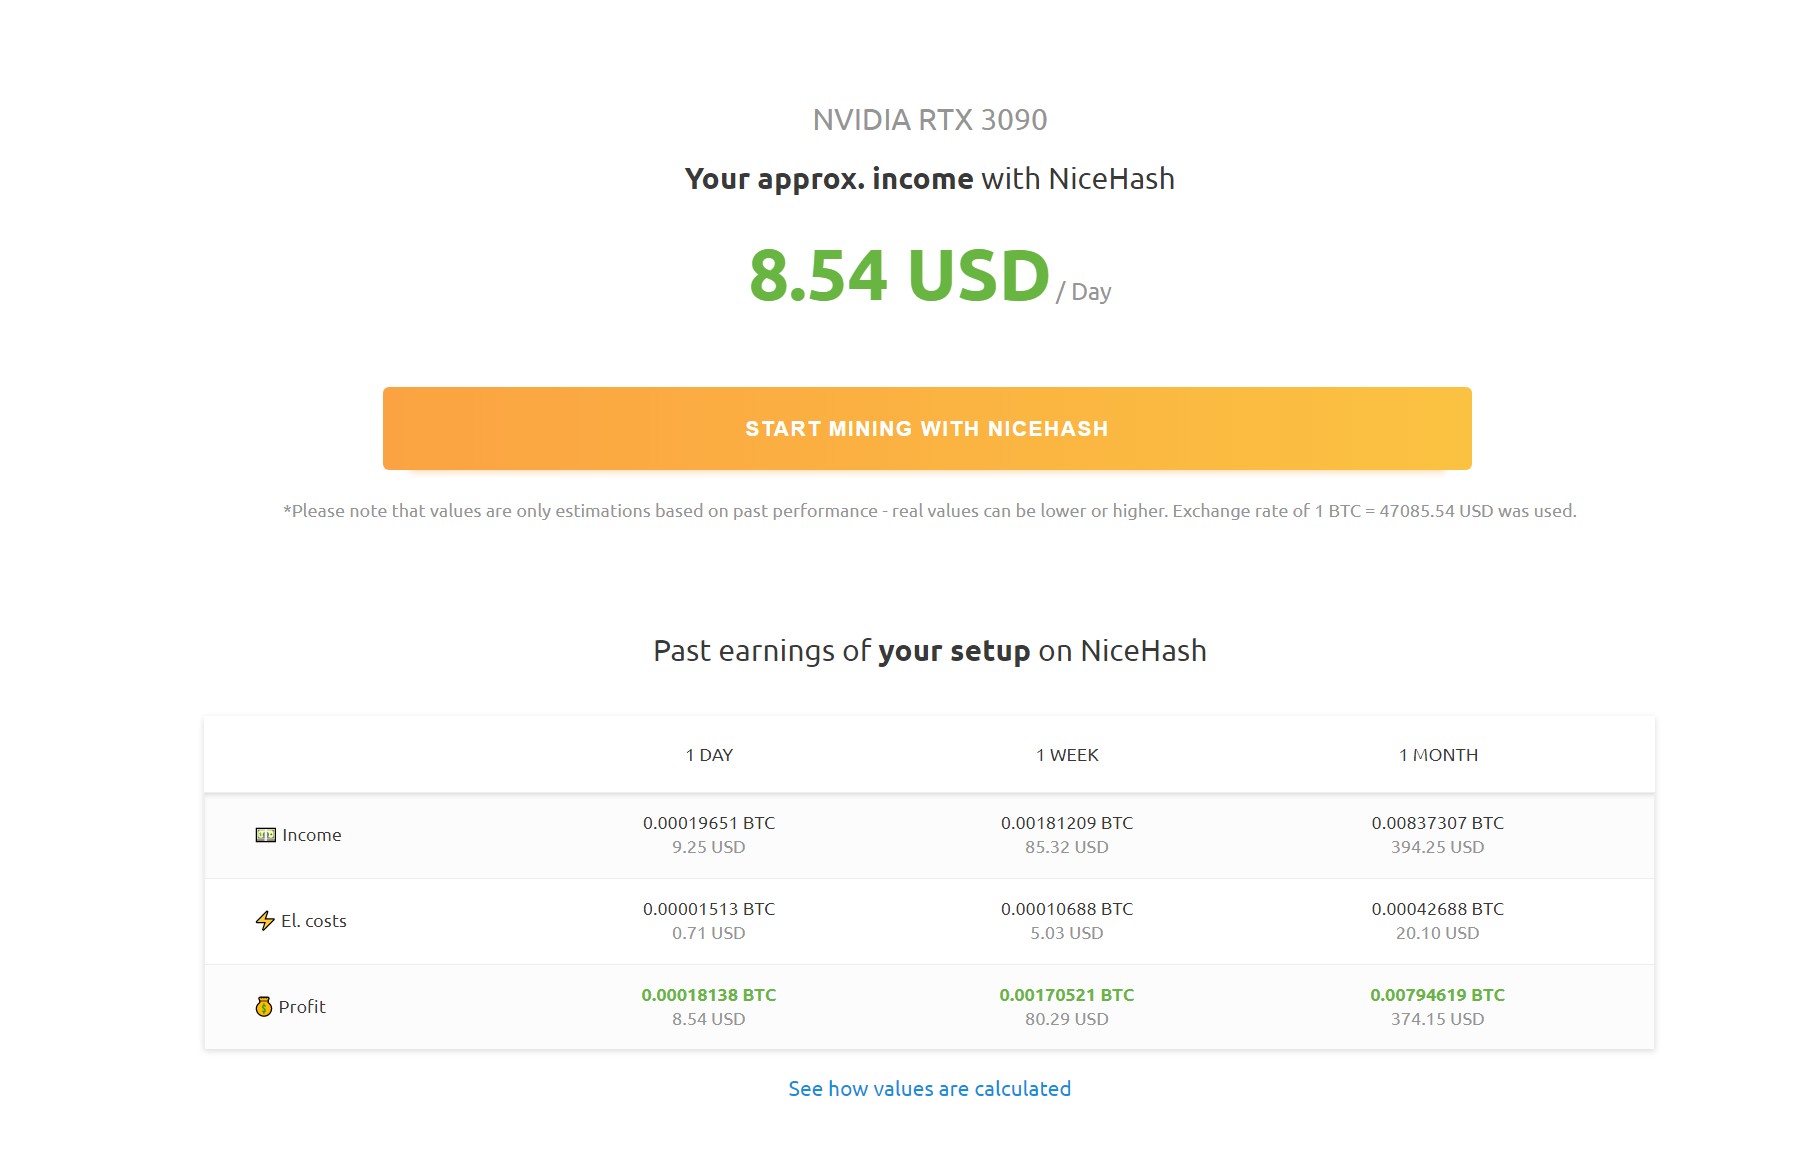Click the 0.00181209 BTC weekly income value
This screenshot has width=1806, height=1155.
click(1067, 823)
